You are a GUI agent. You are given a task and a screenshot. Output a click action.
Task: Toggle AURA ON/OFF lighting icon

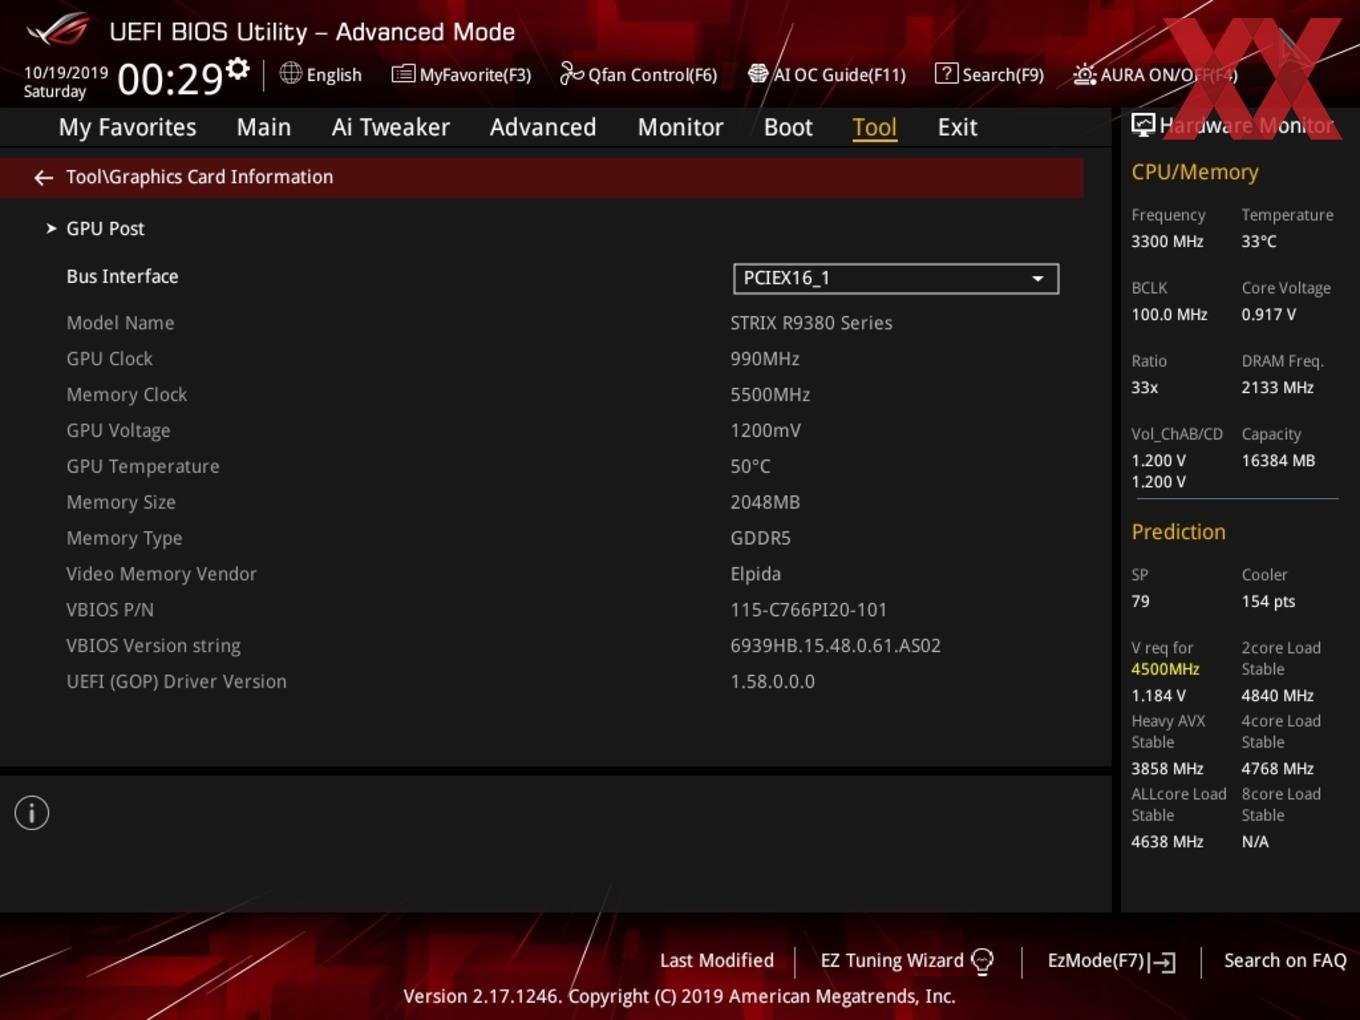[x=1084, y=74]
